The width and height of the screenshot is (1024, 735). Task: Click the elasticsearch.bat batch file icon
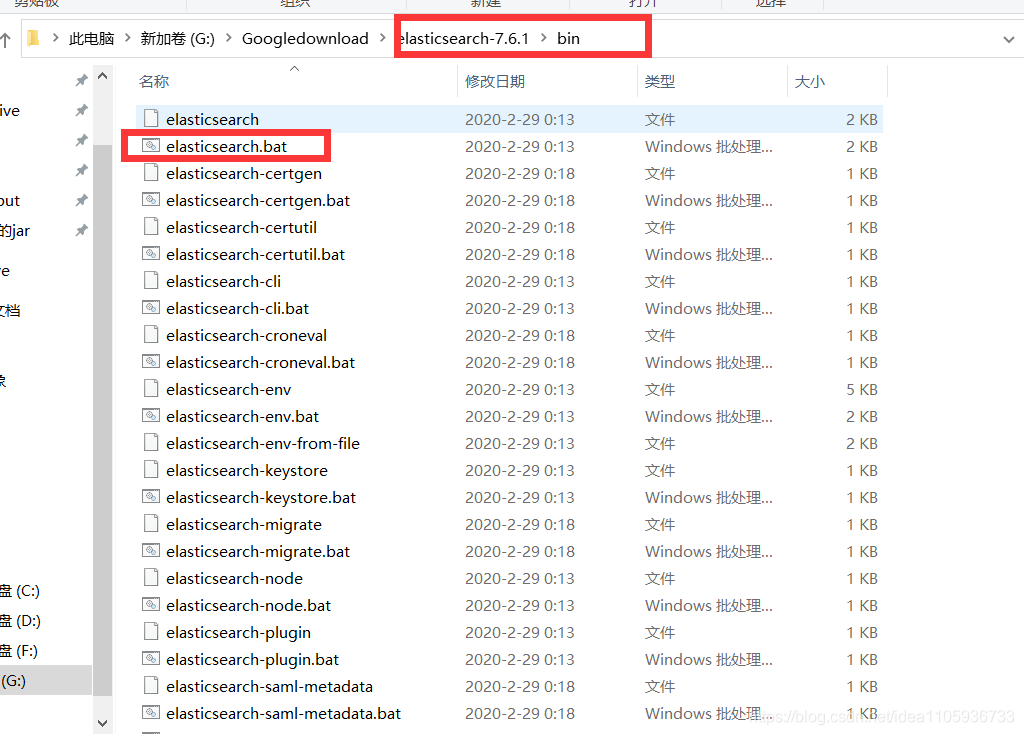pyautogui.click(x=151, y=145)
